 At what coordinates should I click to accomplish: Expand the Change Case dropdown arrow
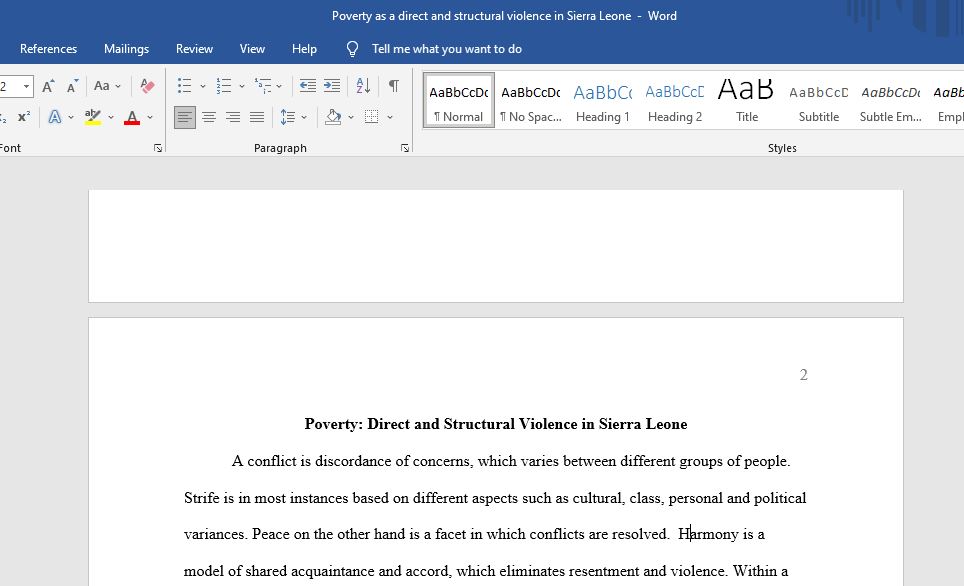pos(118,86)
